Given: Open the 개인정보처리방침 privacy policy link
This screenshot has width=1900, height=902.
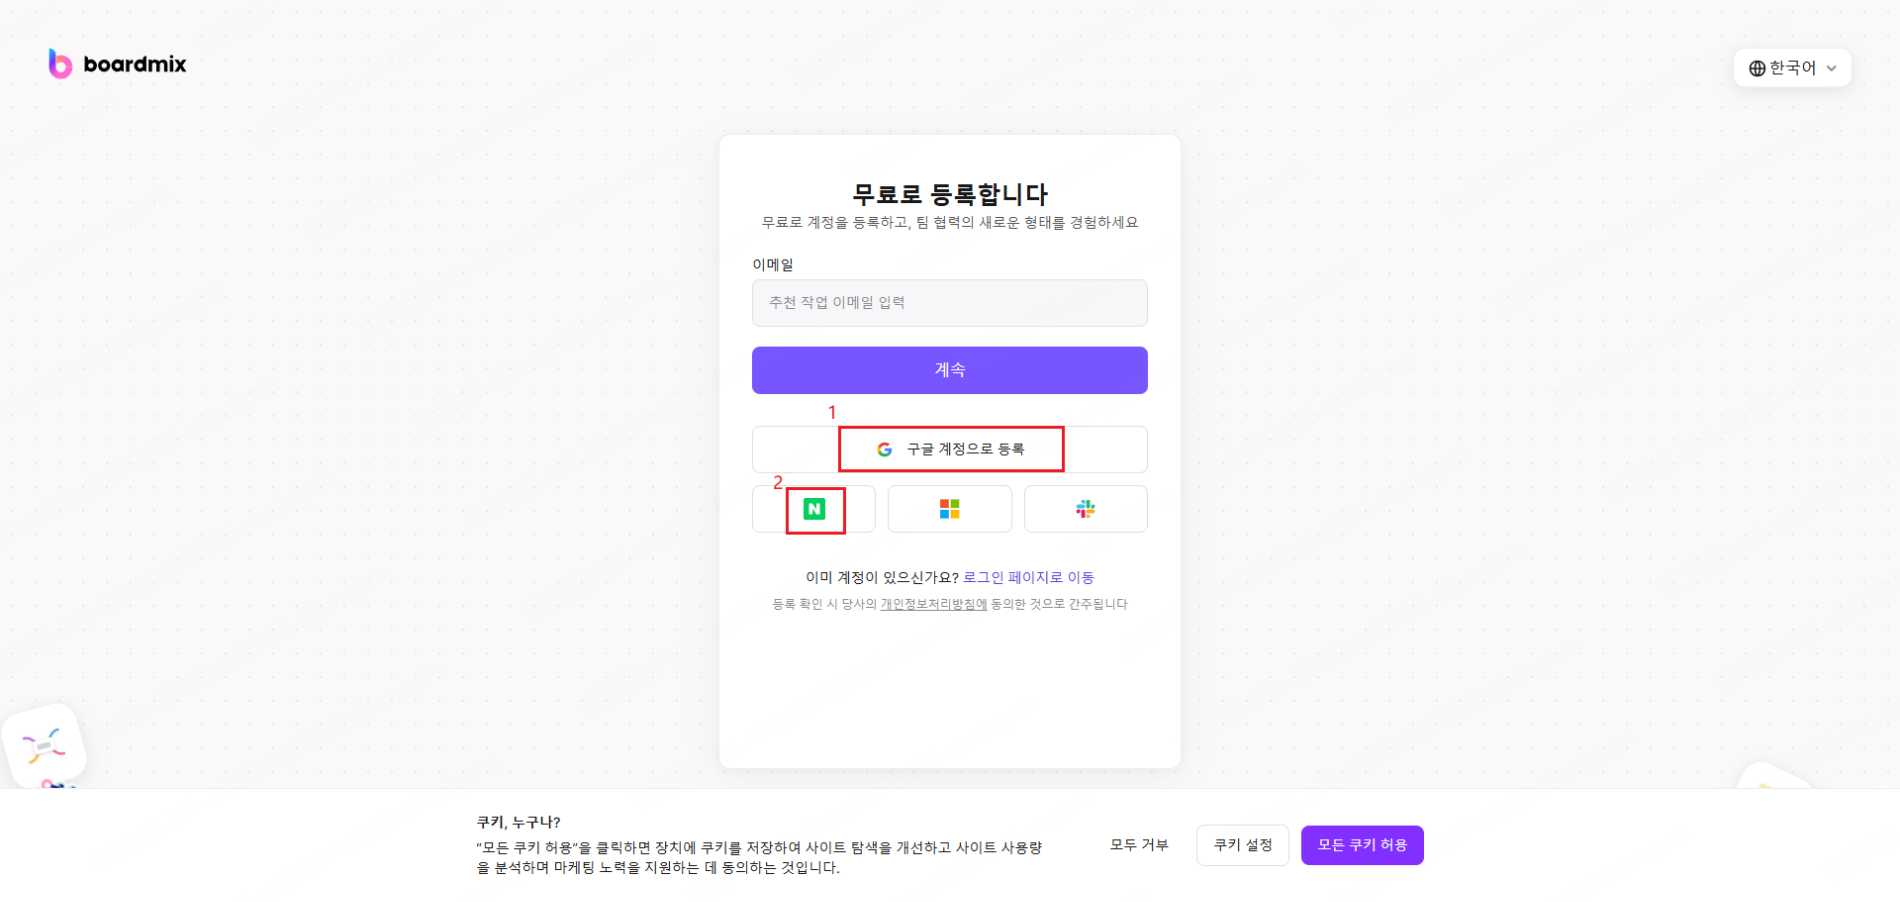Looking at the screenshot, I should coord(933,604).
